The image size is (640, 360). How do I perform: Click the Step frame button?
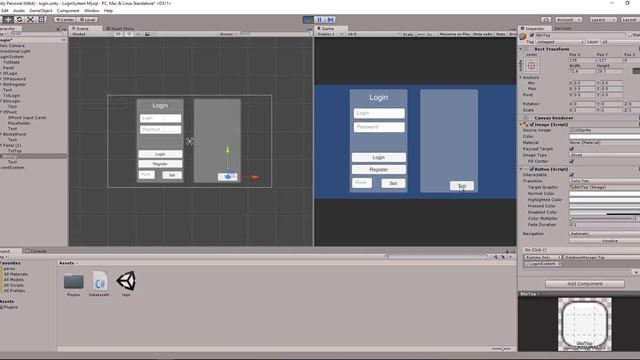point(330,20)
